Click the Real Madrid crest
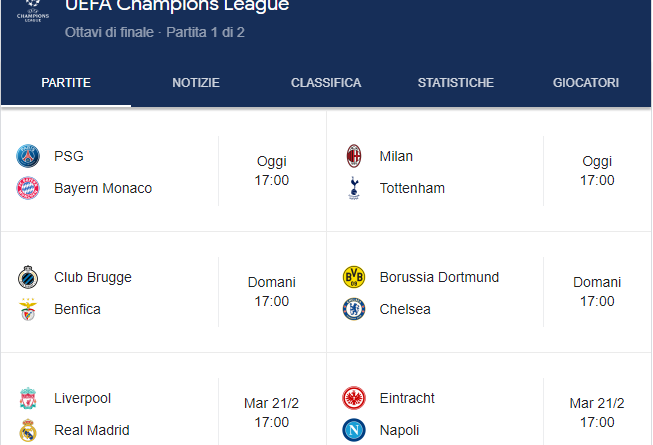The height and width of the screenshot is (445, 653). [x=28, y=430]
